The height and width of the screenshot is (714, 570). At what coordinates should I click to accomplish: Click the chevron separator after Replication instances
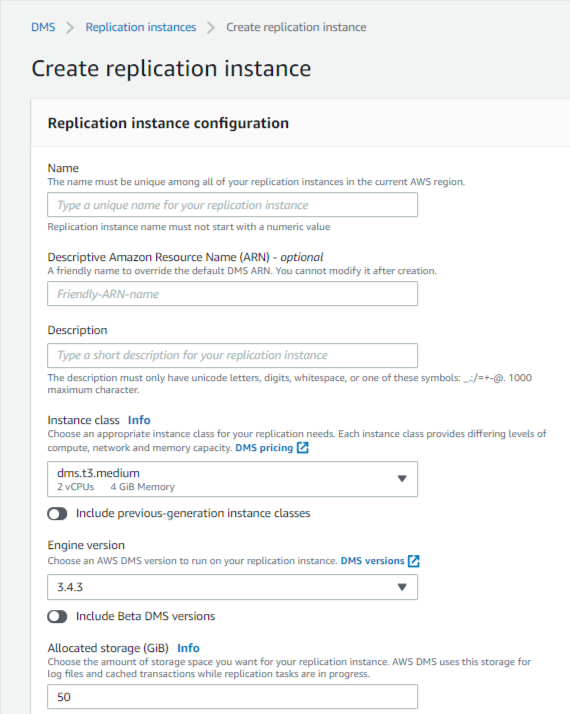[211, 27]
